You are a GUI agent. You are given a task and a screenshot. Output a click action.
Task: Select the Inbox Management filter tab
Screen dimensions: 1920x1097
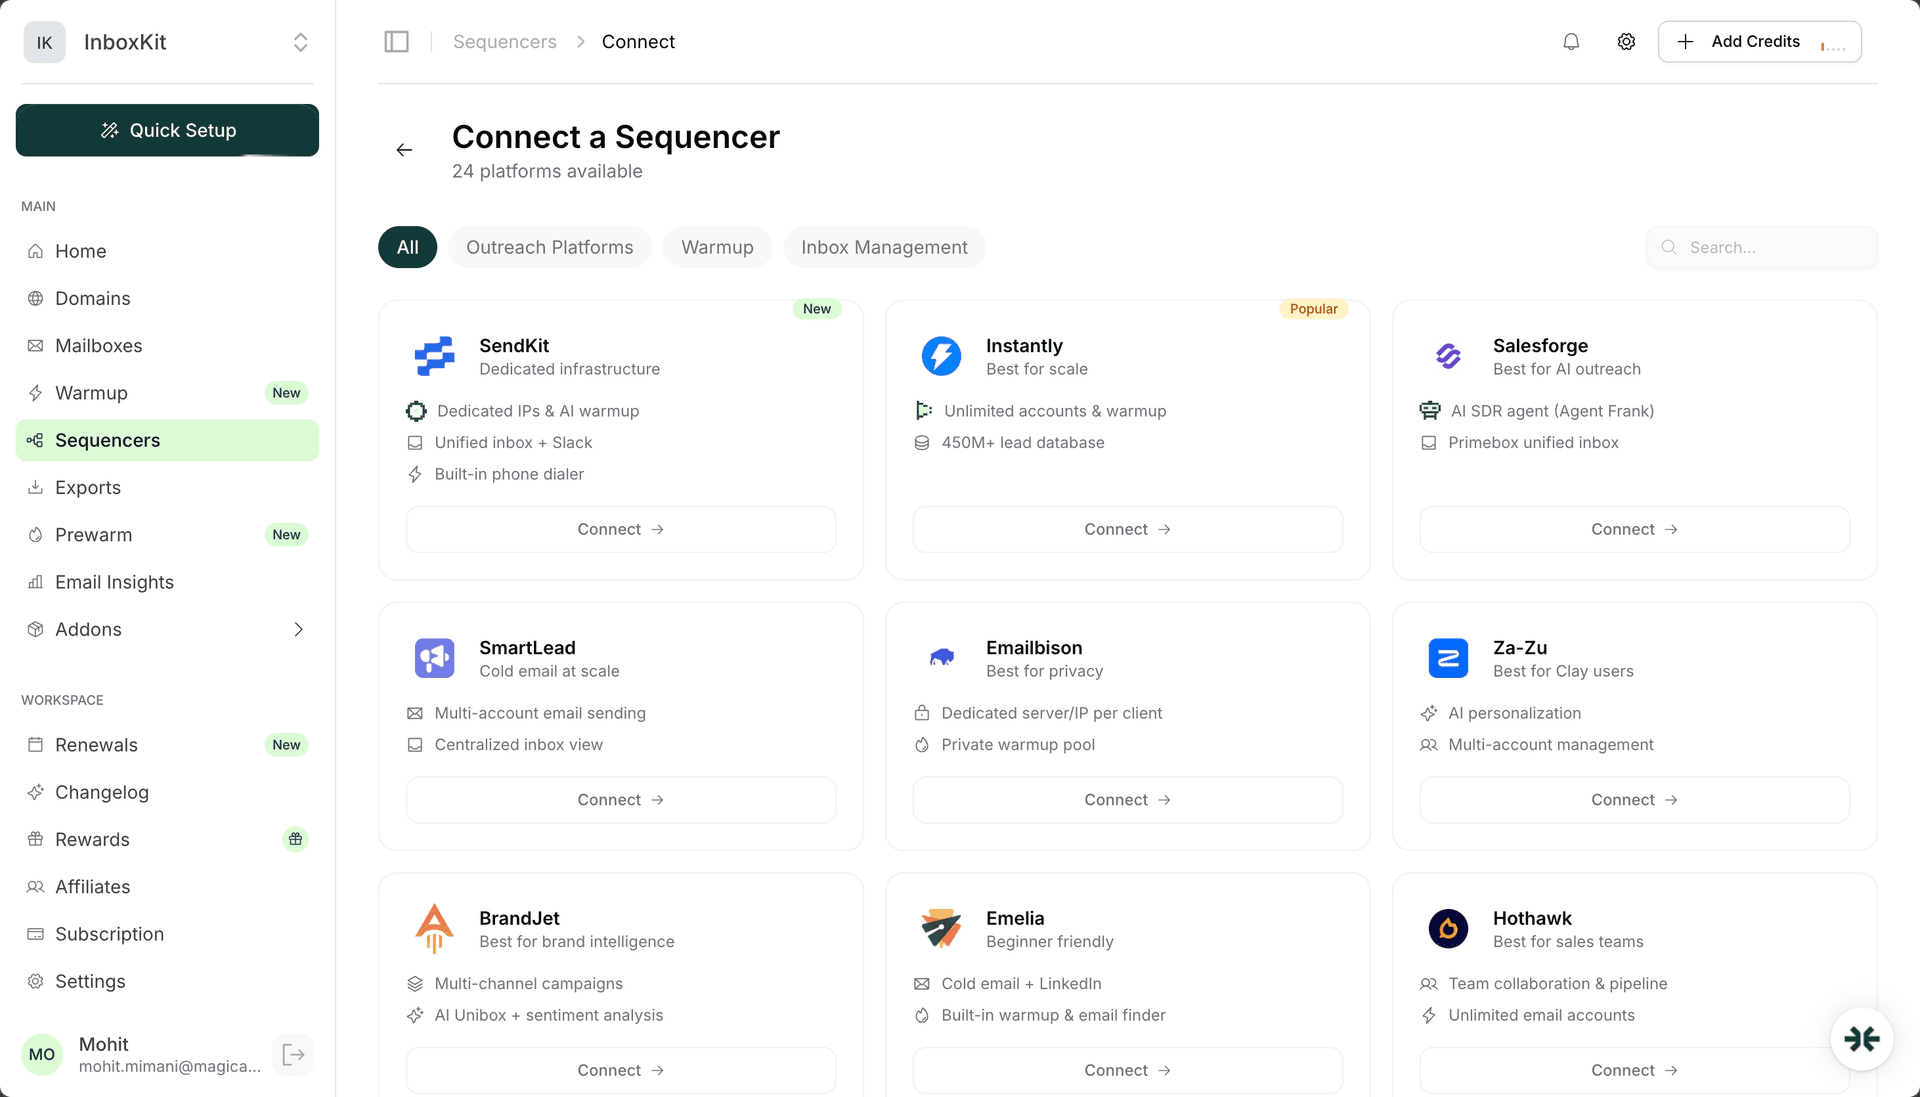(x=884, y=247)
